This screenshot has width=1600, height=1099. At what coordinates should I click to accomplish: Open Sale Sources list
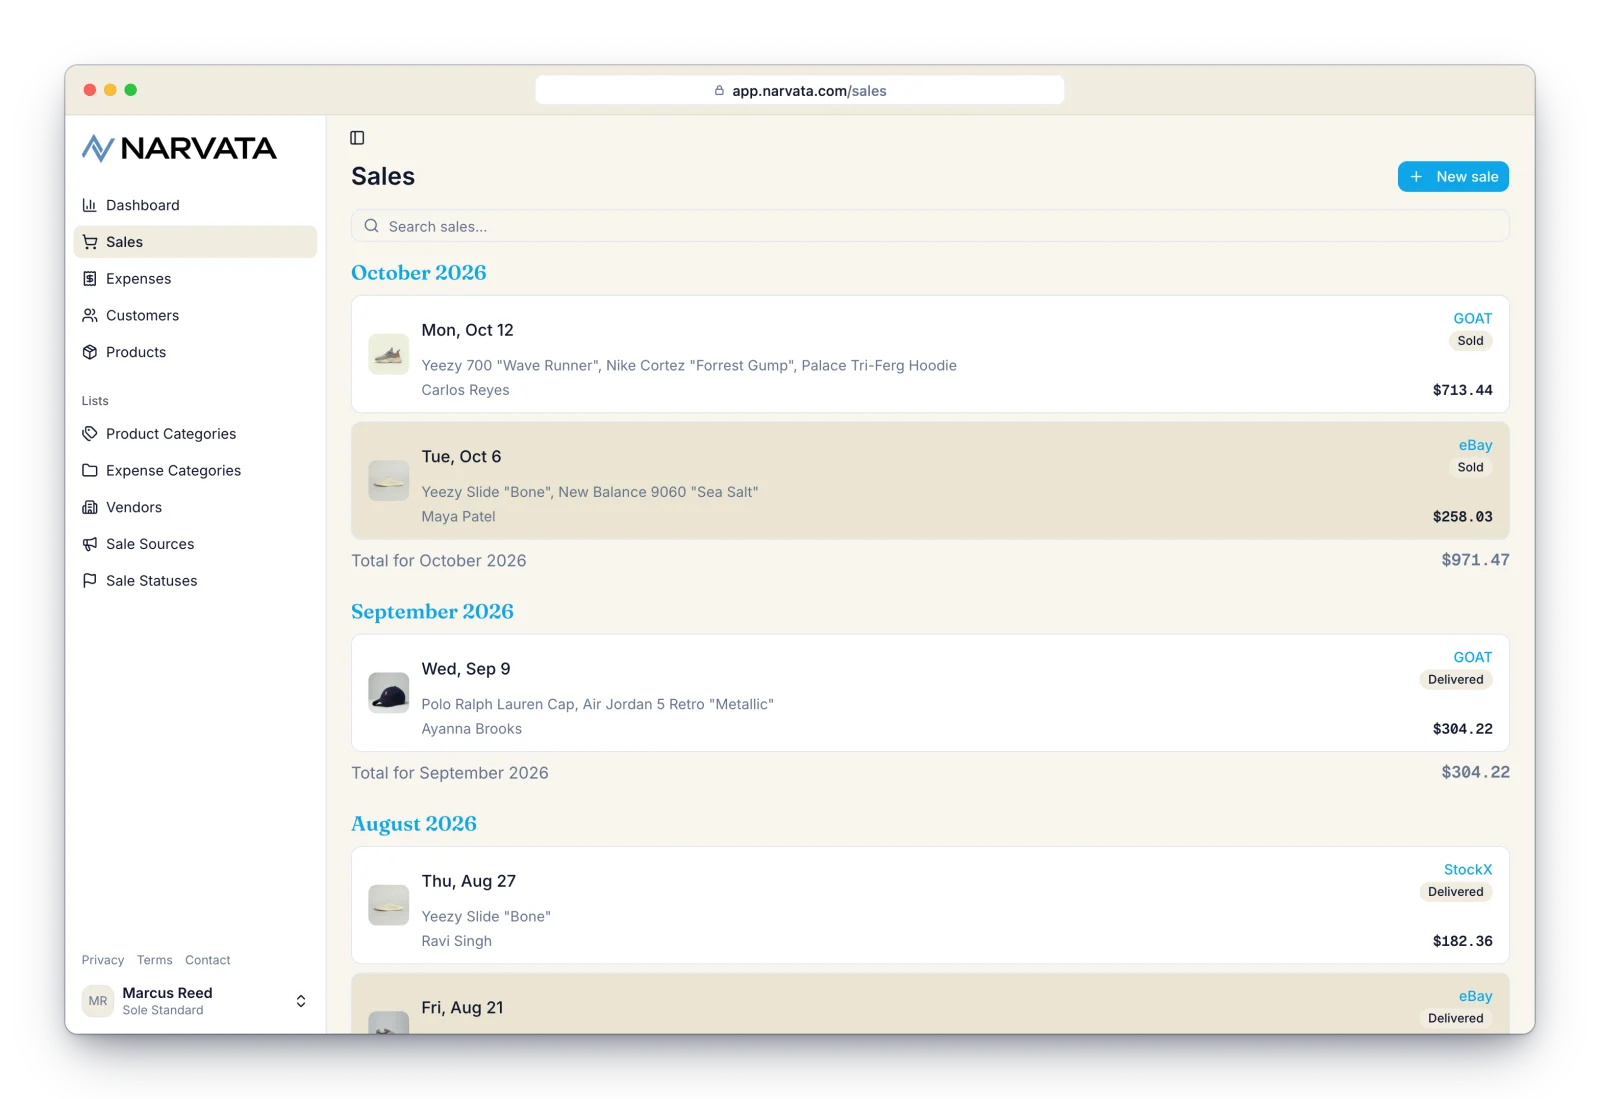[195, 544]
